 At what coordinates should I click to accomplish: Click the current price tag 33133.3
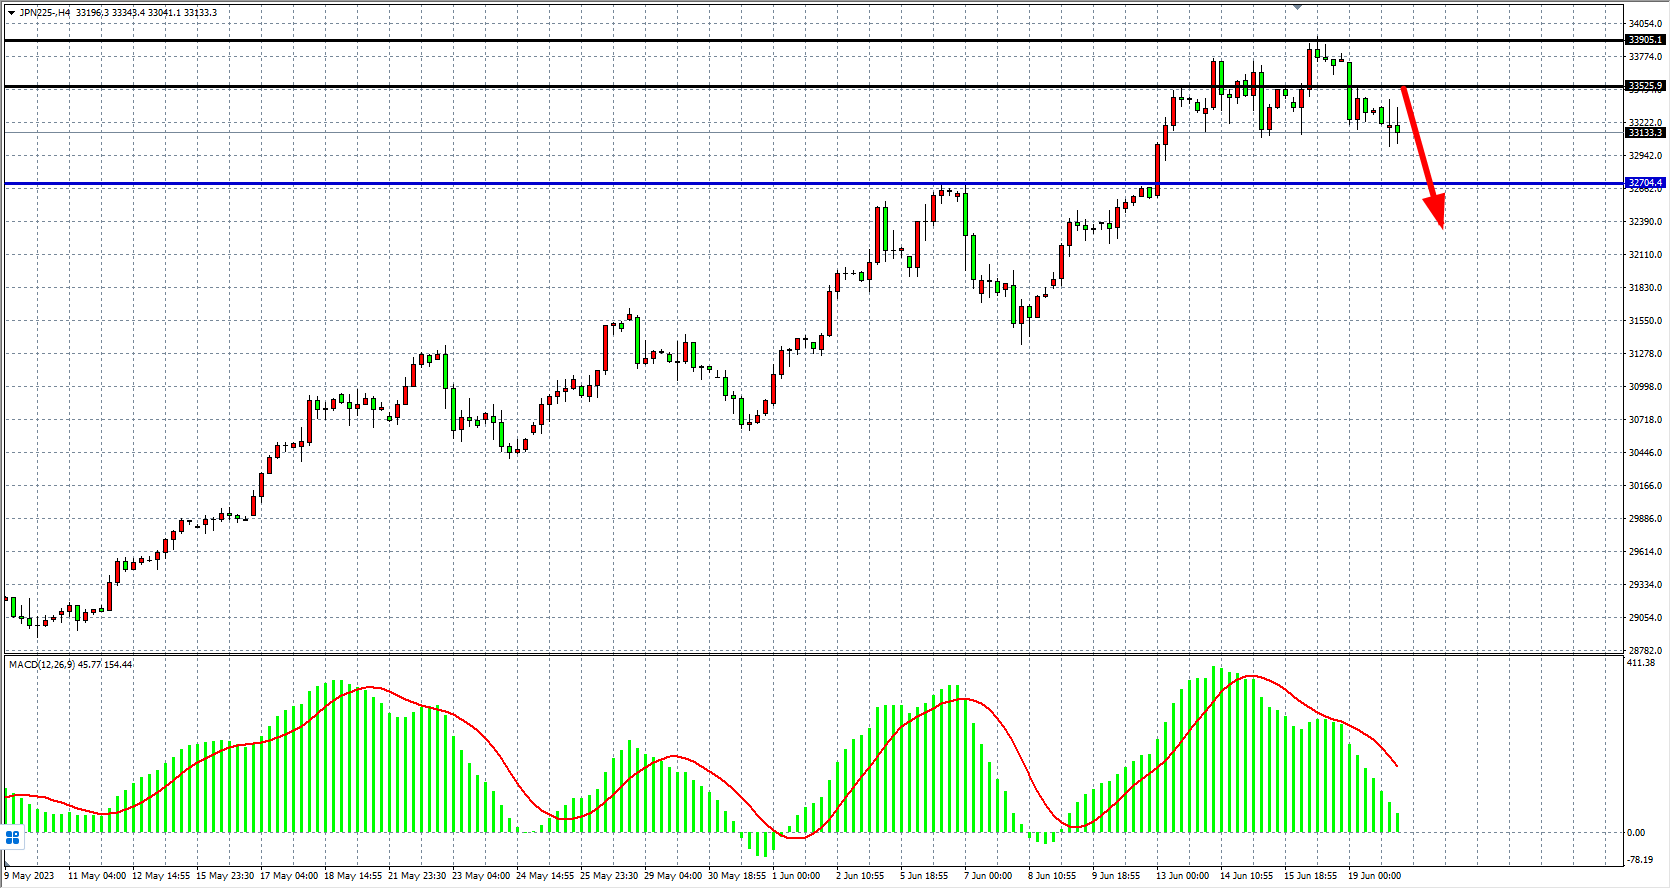coord(1645,133)
